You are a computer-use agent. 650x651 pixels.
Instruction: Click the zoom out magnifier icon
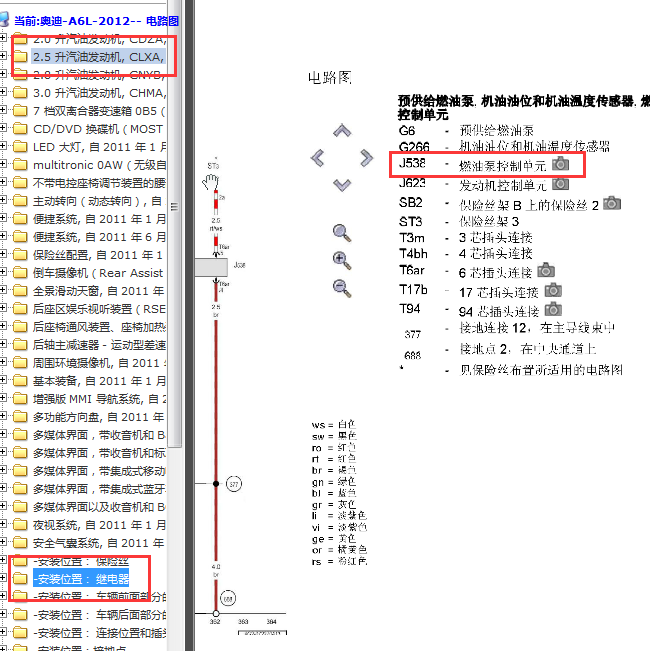342,289
